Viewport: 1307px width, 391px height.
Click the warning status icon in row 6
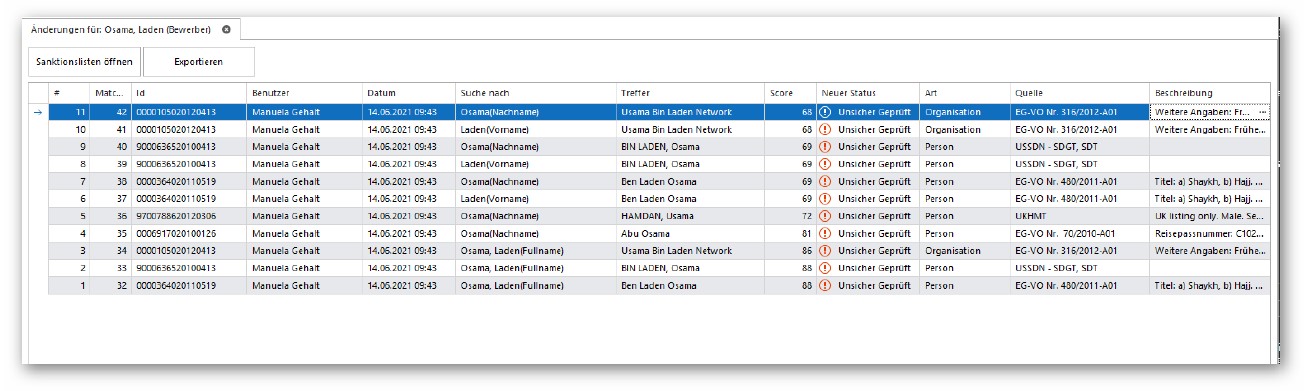pos(825,198)
